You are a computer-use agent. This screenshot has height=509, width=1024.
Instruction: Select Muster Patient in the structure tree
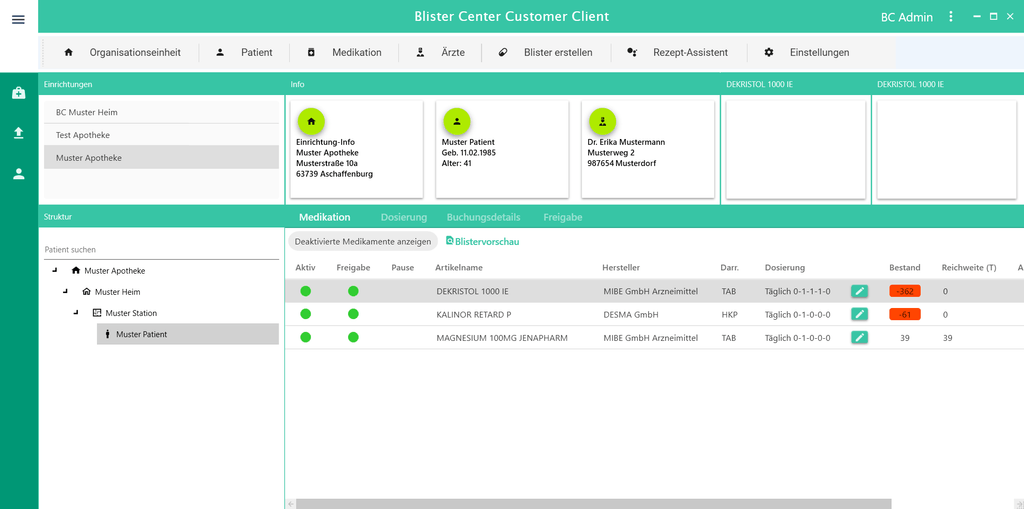click(x=188, y=334)
